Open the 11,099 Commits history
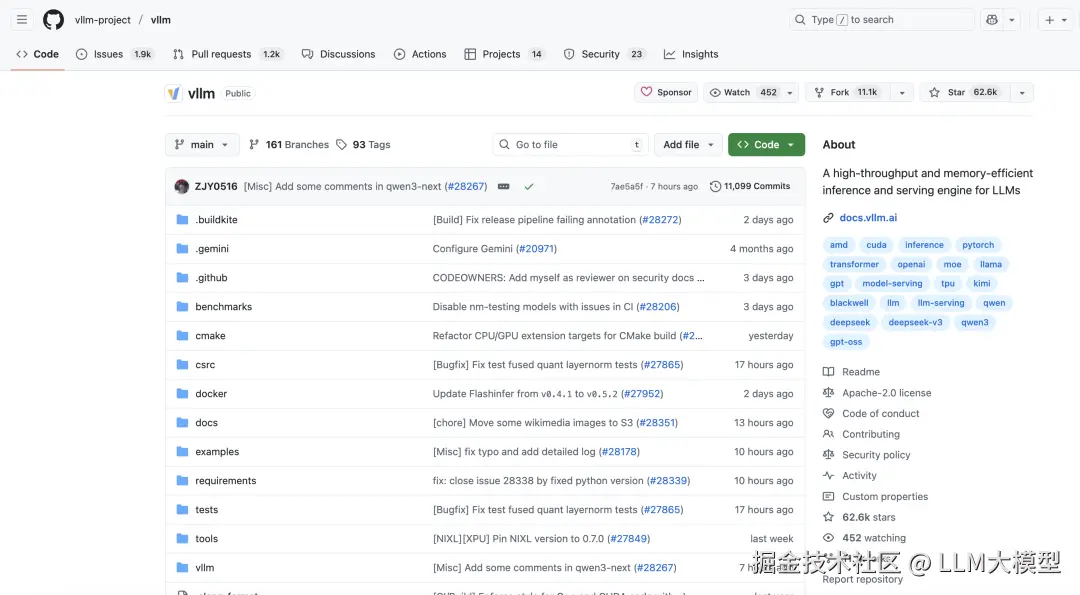The width and height of the screenshot is (1080, 595). pyautogui.click(x=750, y=187)
